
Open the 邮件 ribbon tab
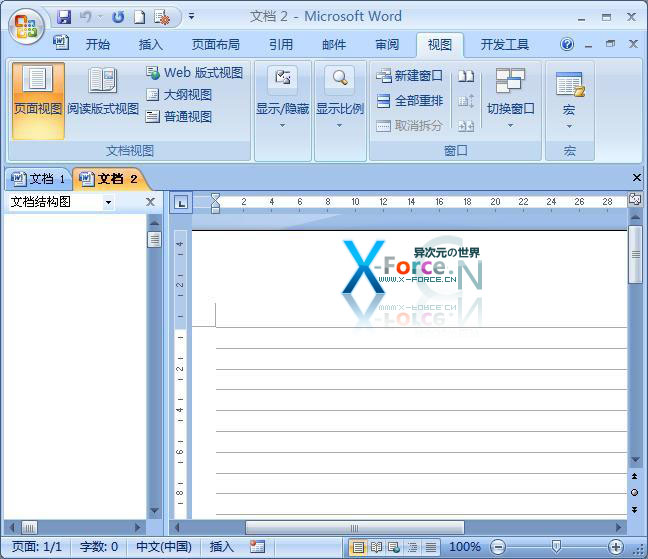point(334,44)
